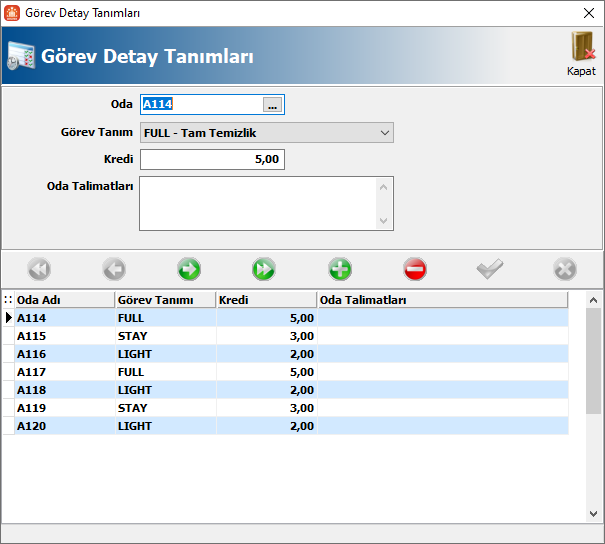Expand the Görev Tanım dropdown
Screen dimensions: 605x544
(x=385, y=132)
